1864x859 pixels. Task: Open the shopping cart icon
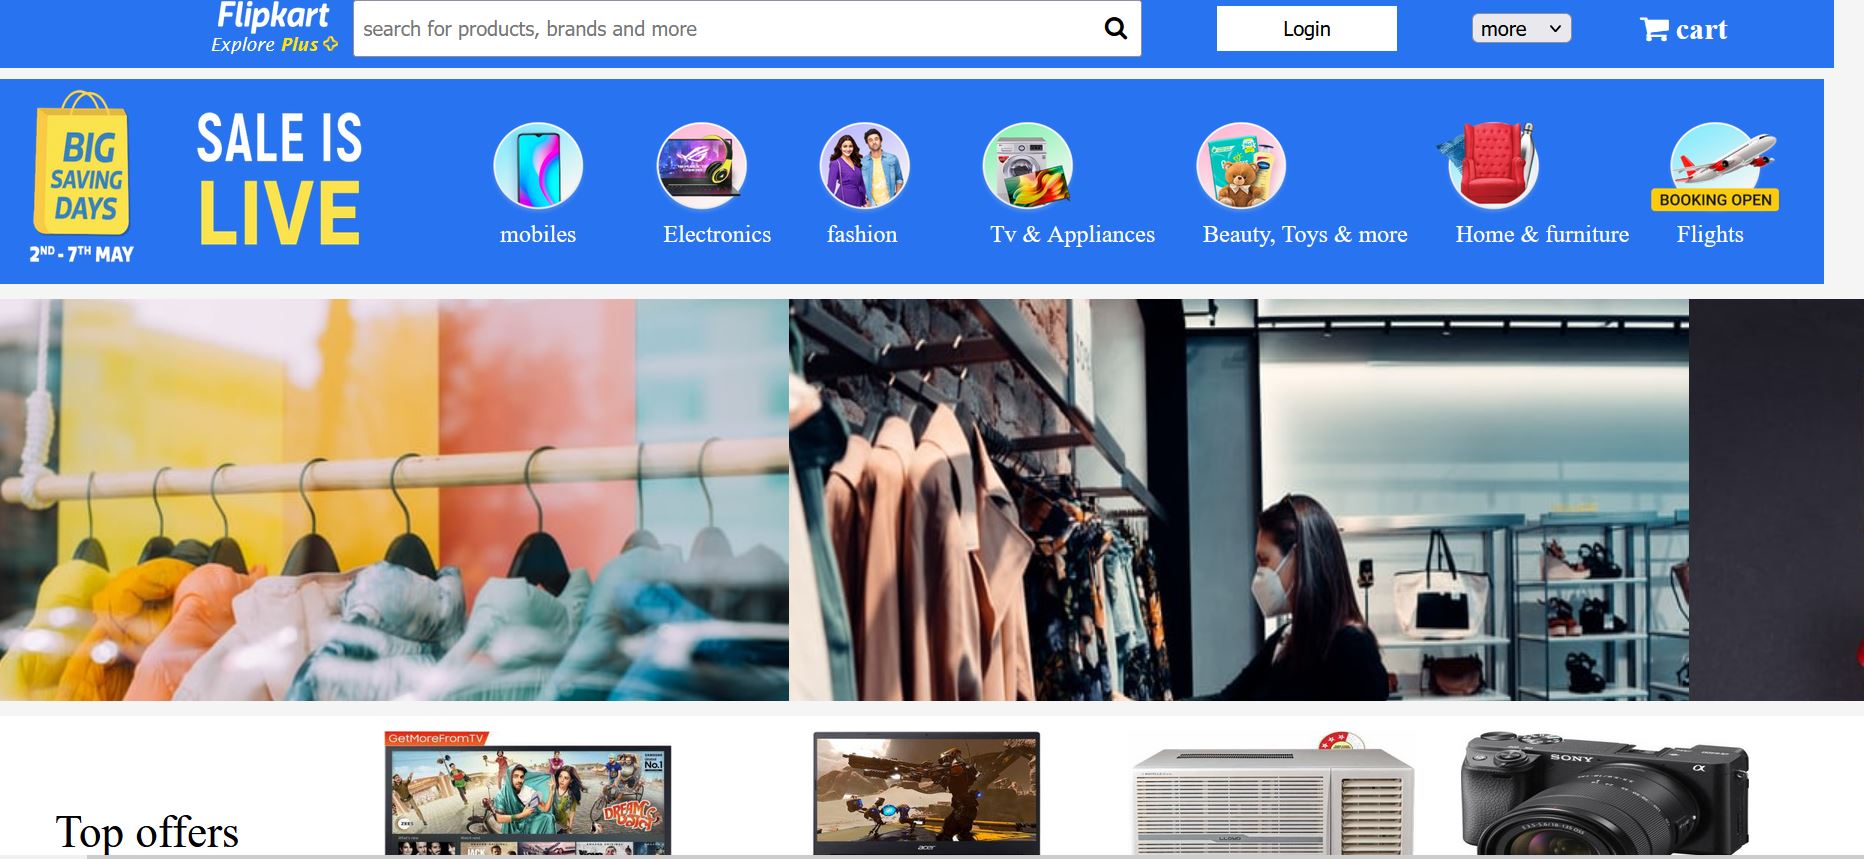pyautogui.click(x=1654, y=29)
